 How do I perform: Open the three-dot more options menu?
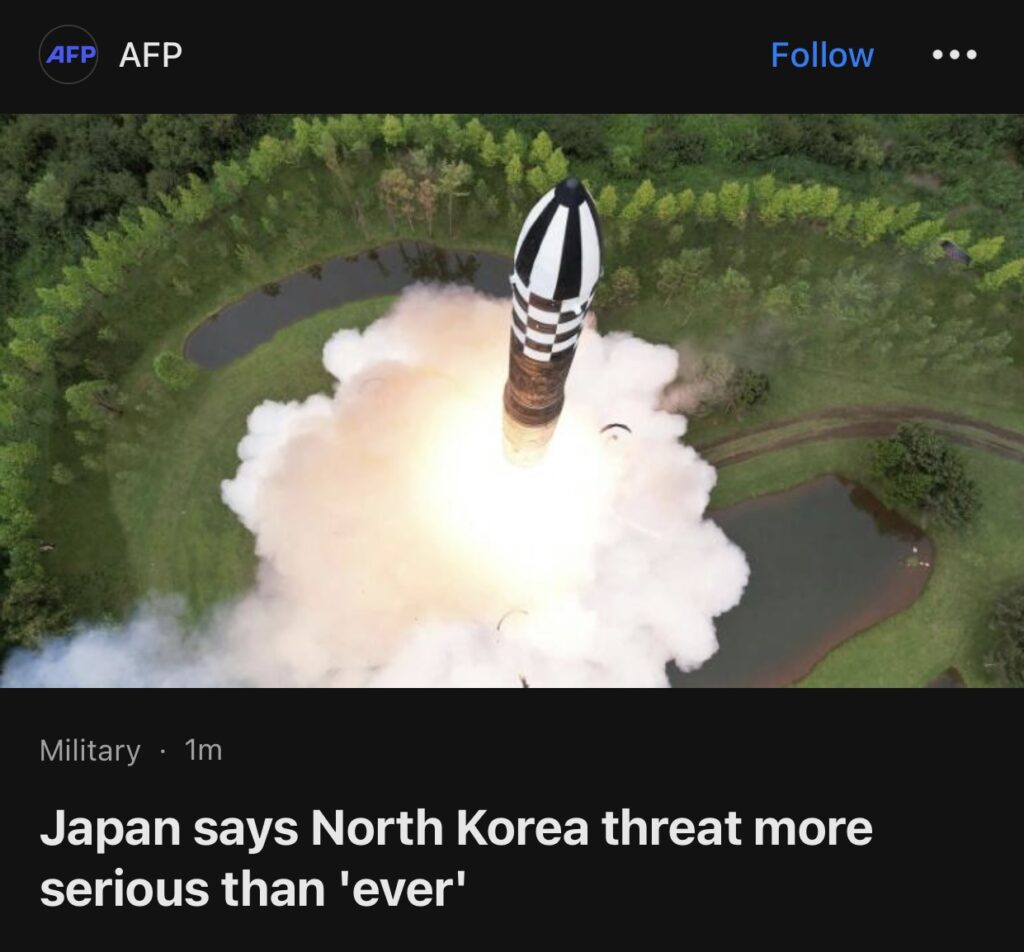click(x=955, y=55)
